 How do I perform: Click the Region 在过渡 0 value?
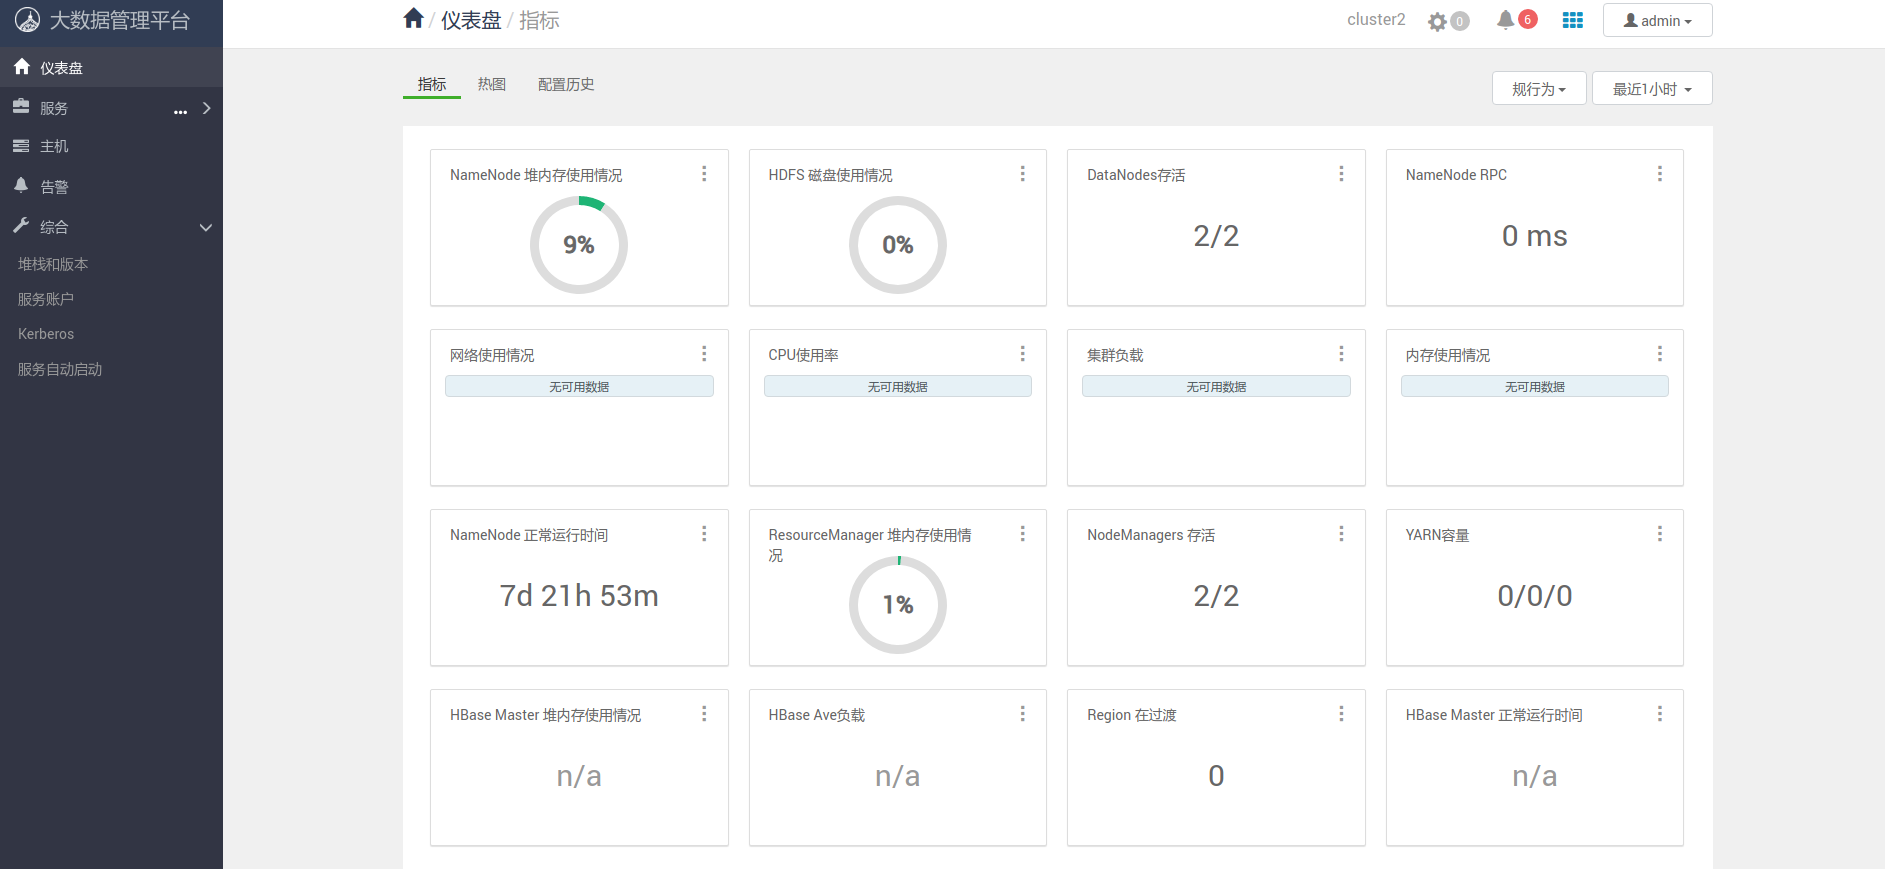(1216, 776)
